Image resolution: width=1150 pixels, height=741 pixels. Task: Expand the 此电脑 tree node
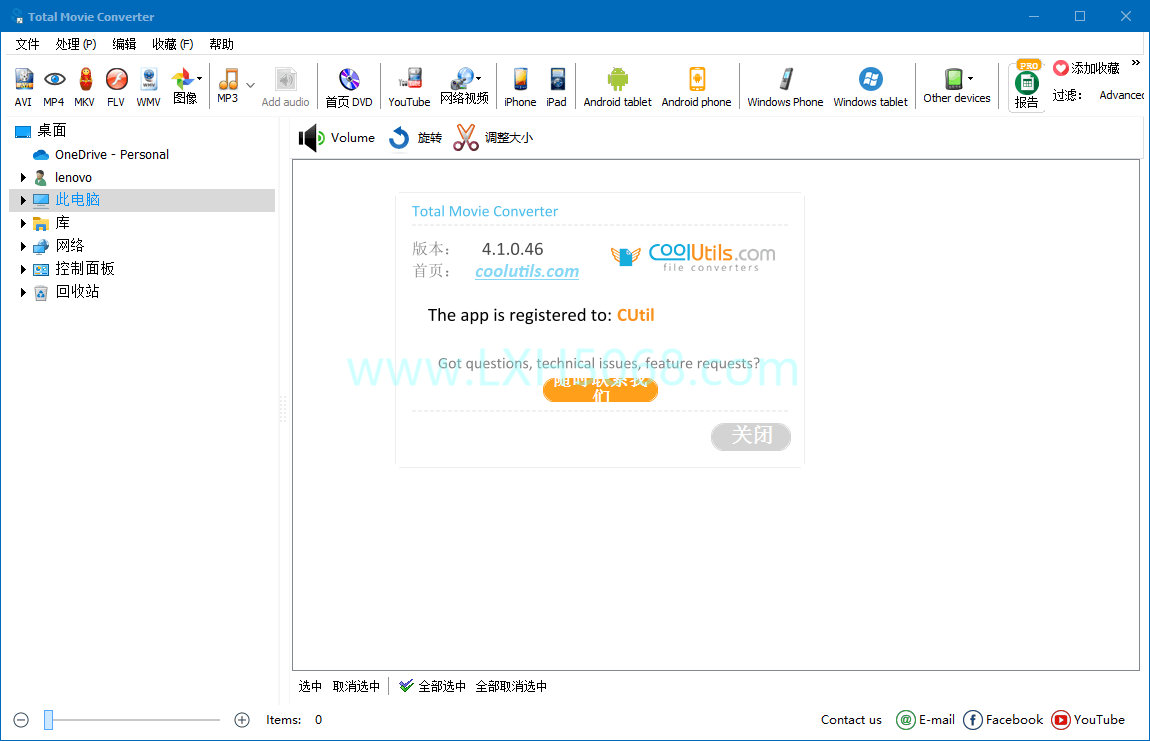coord(23,200)
